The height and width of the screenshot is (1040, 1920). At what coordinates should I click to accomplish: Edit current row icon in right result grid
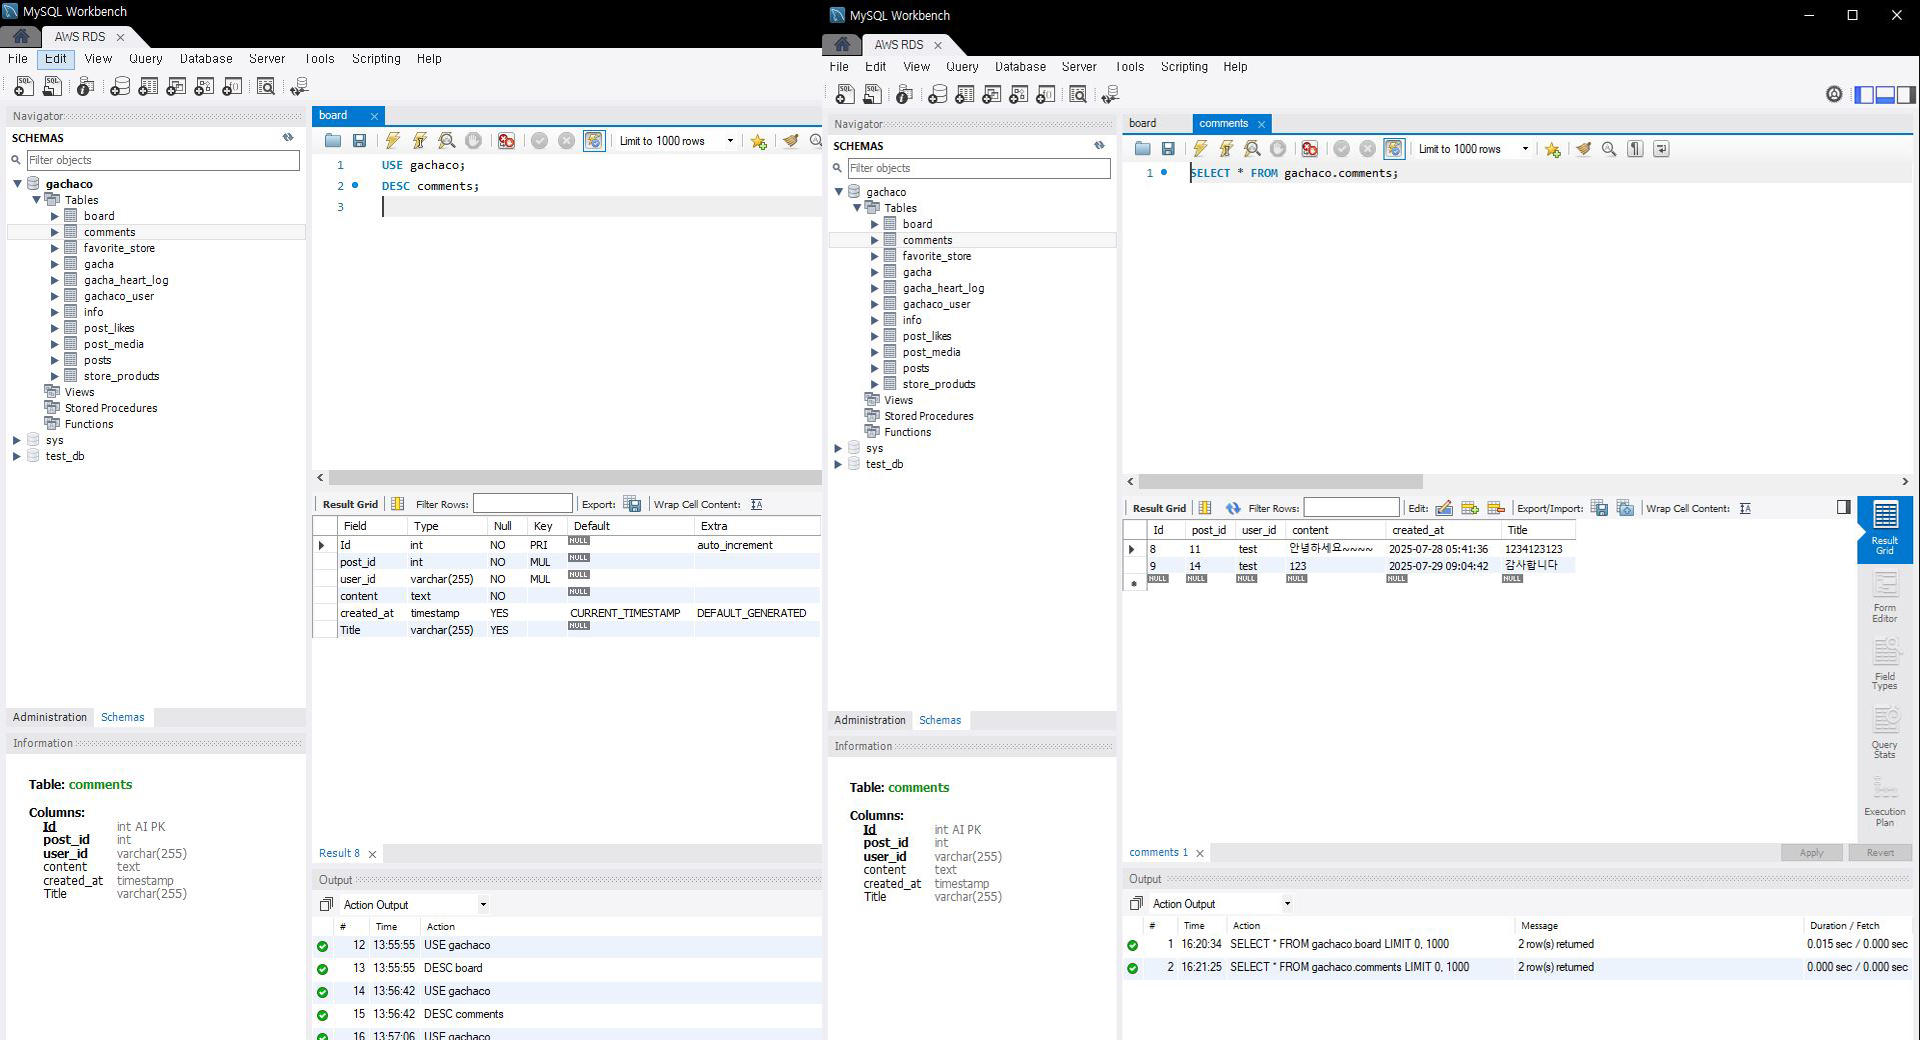pyautogui.click(x=1444, y=508)
